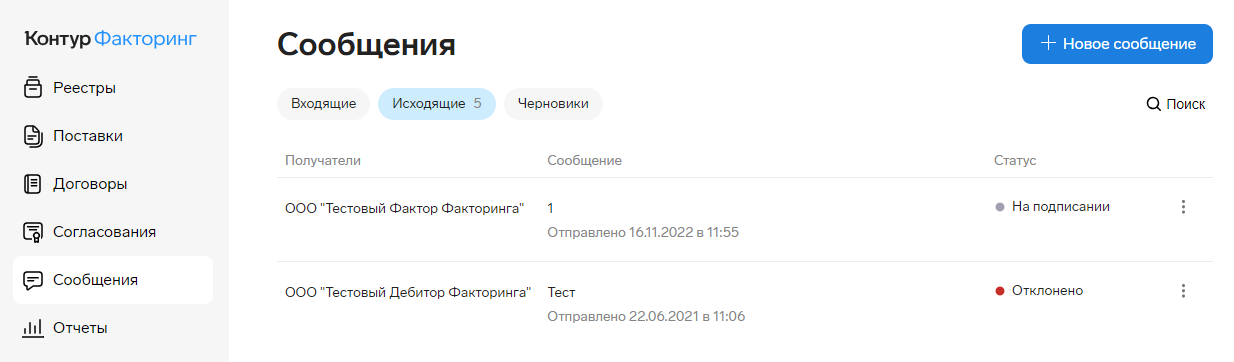Click the Контур Факторинг logo
The image size is (1234, 362).
110,39
